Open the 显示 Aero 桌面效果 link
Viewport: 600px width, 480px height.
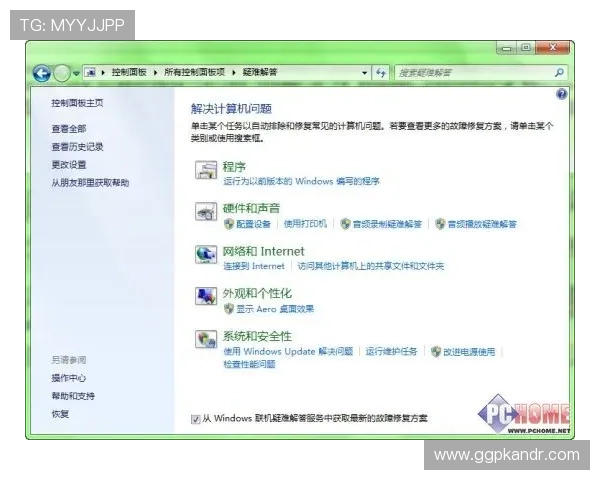pyautogui.click(x=275, y=309)
